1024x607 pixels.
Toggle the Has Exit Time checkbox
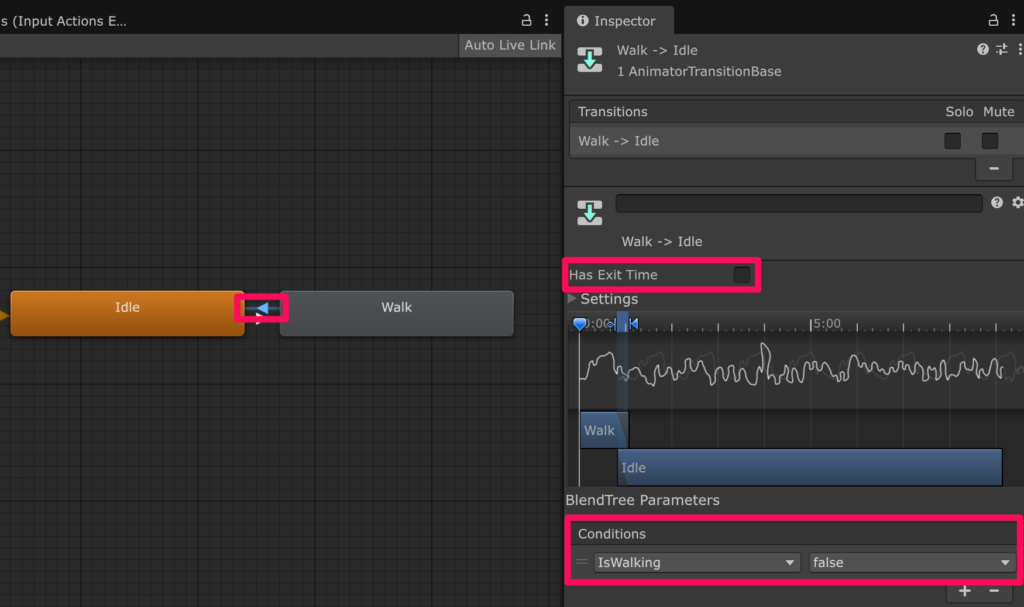click(x=742, y=275)
